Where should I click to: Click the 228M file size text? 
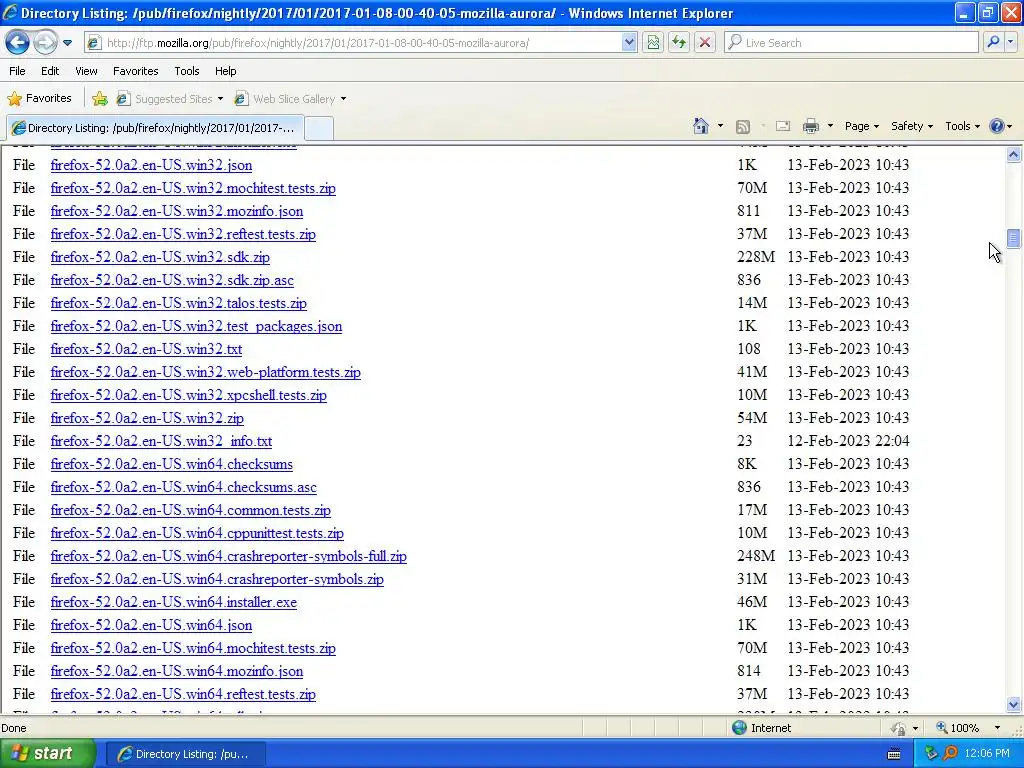pos(756,257)
